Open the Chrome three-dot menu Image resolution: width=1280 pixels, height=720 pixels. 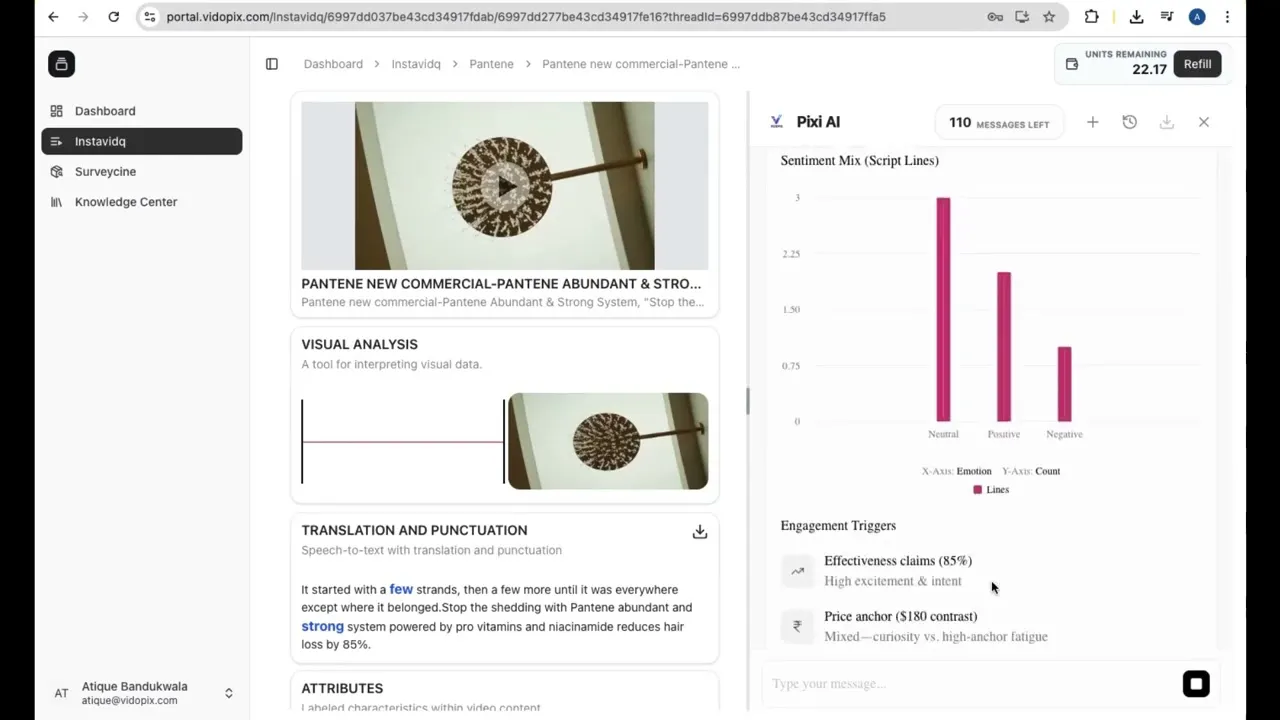point(1227,17)
